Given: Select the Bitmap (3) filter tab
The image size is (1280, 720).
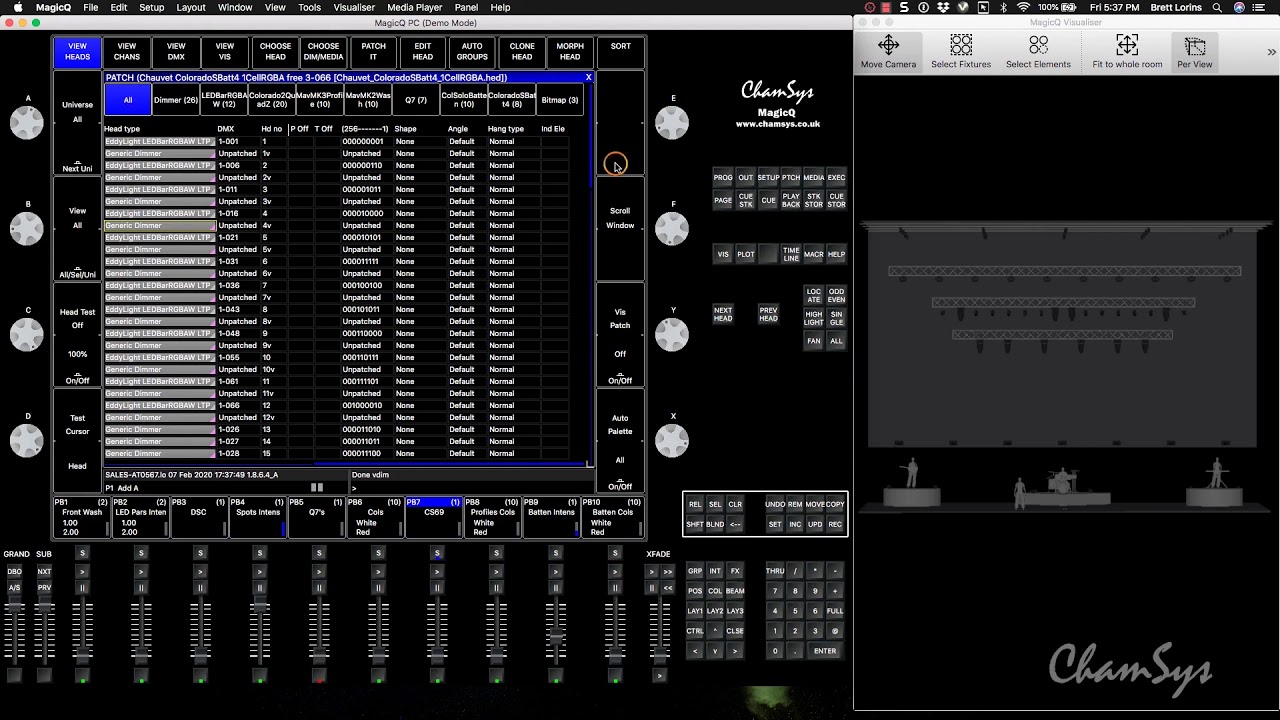Looking at the screenshot, I should (x=559, y=100).
